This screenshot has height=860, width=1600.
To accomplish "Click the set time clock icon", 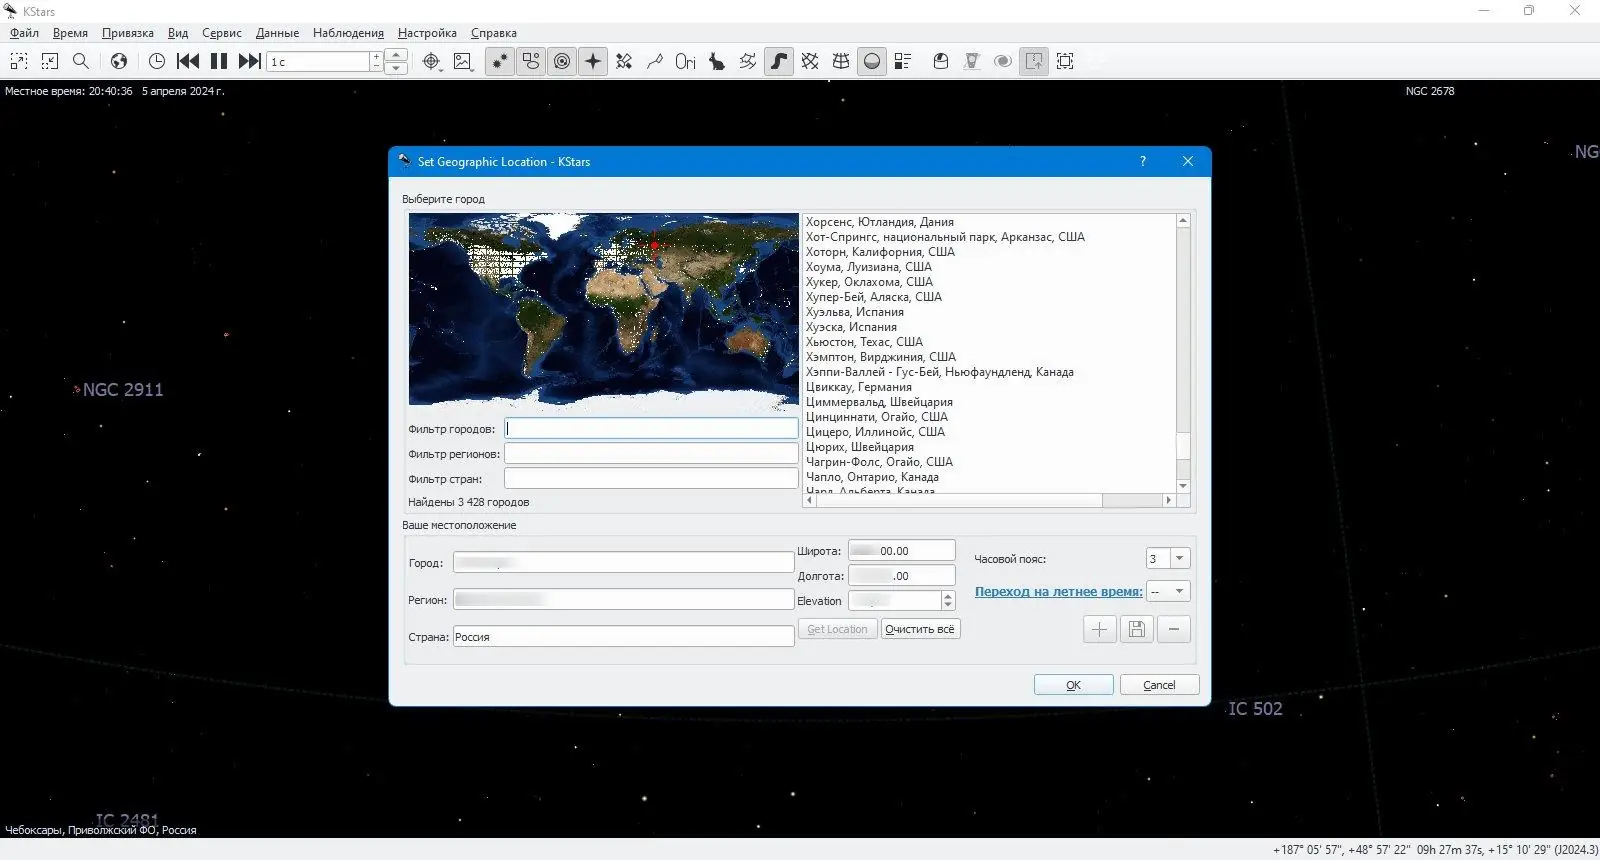I will [x=157, y=61].
